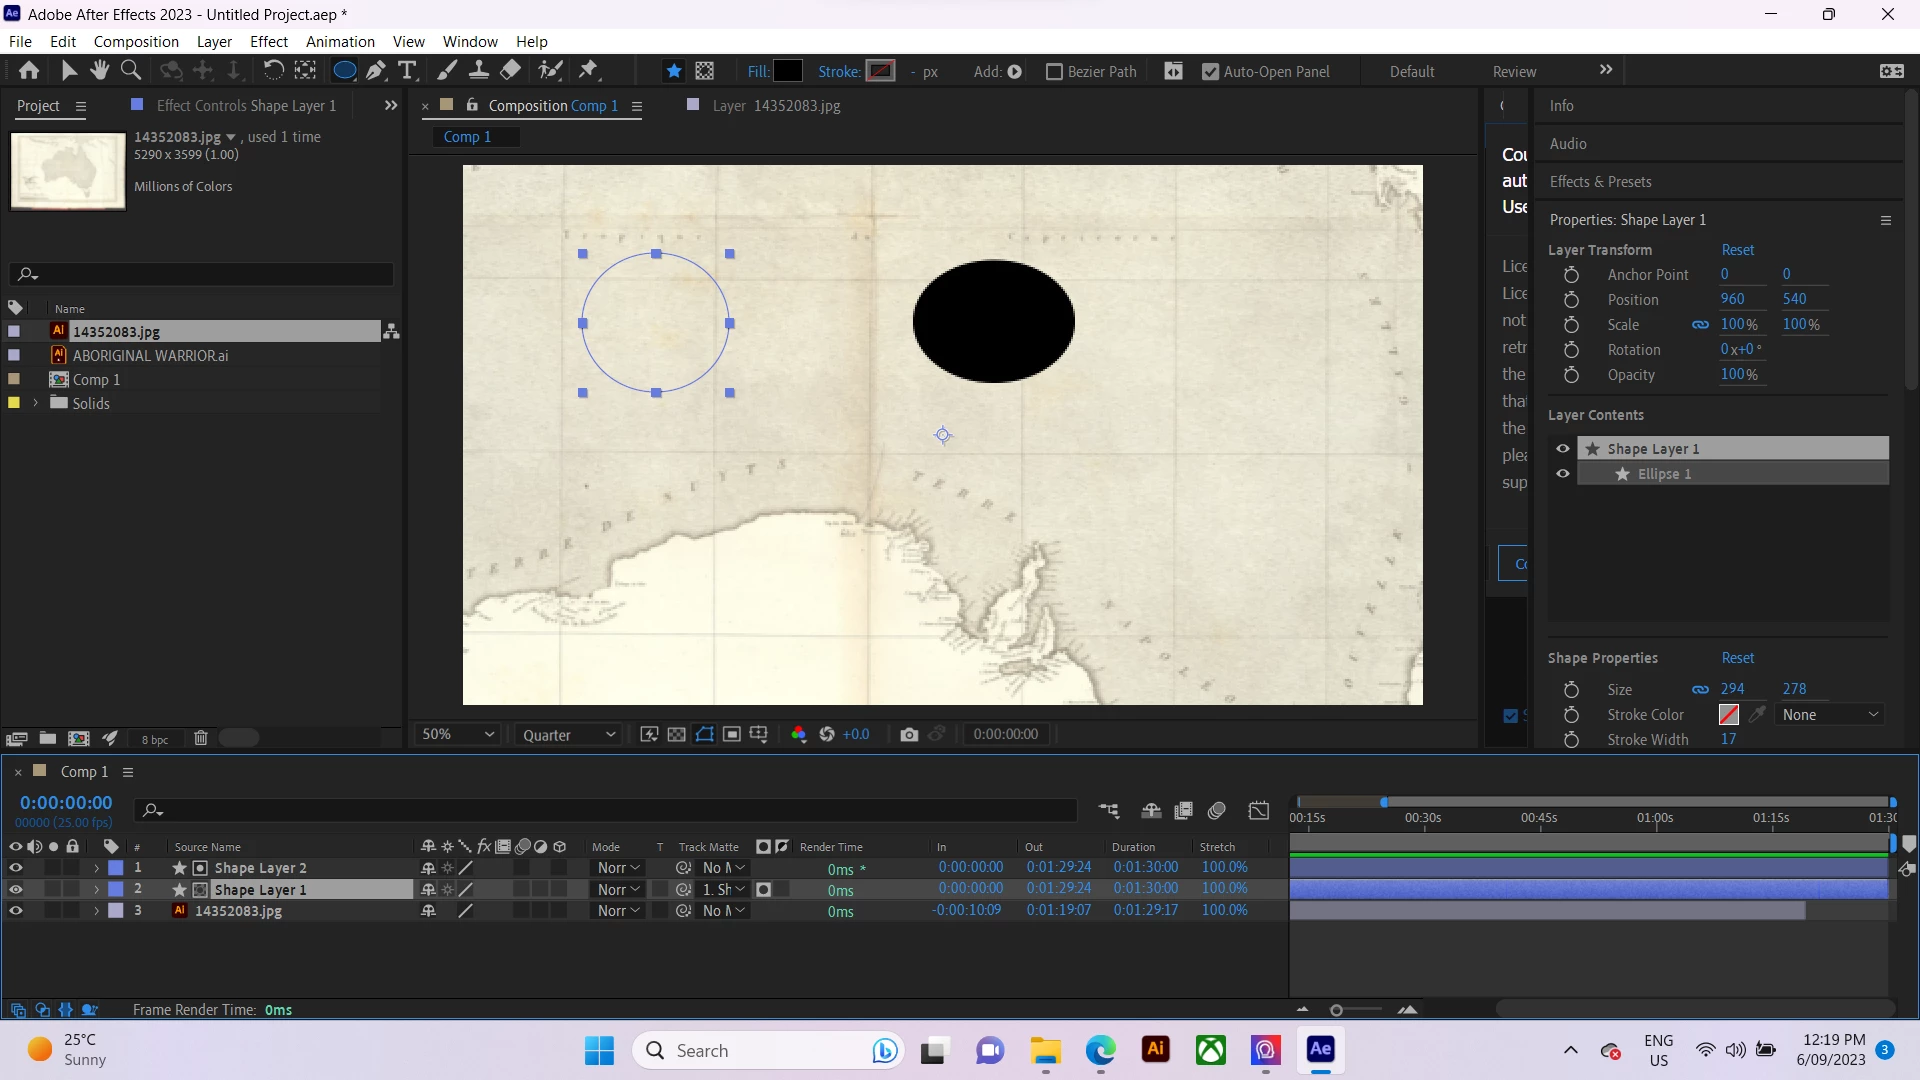Click the snapshot camera icon
The width and height of the screenshot is (1920, 1080).
click(908, 735)
